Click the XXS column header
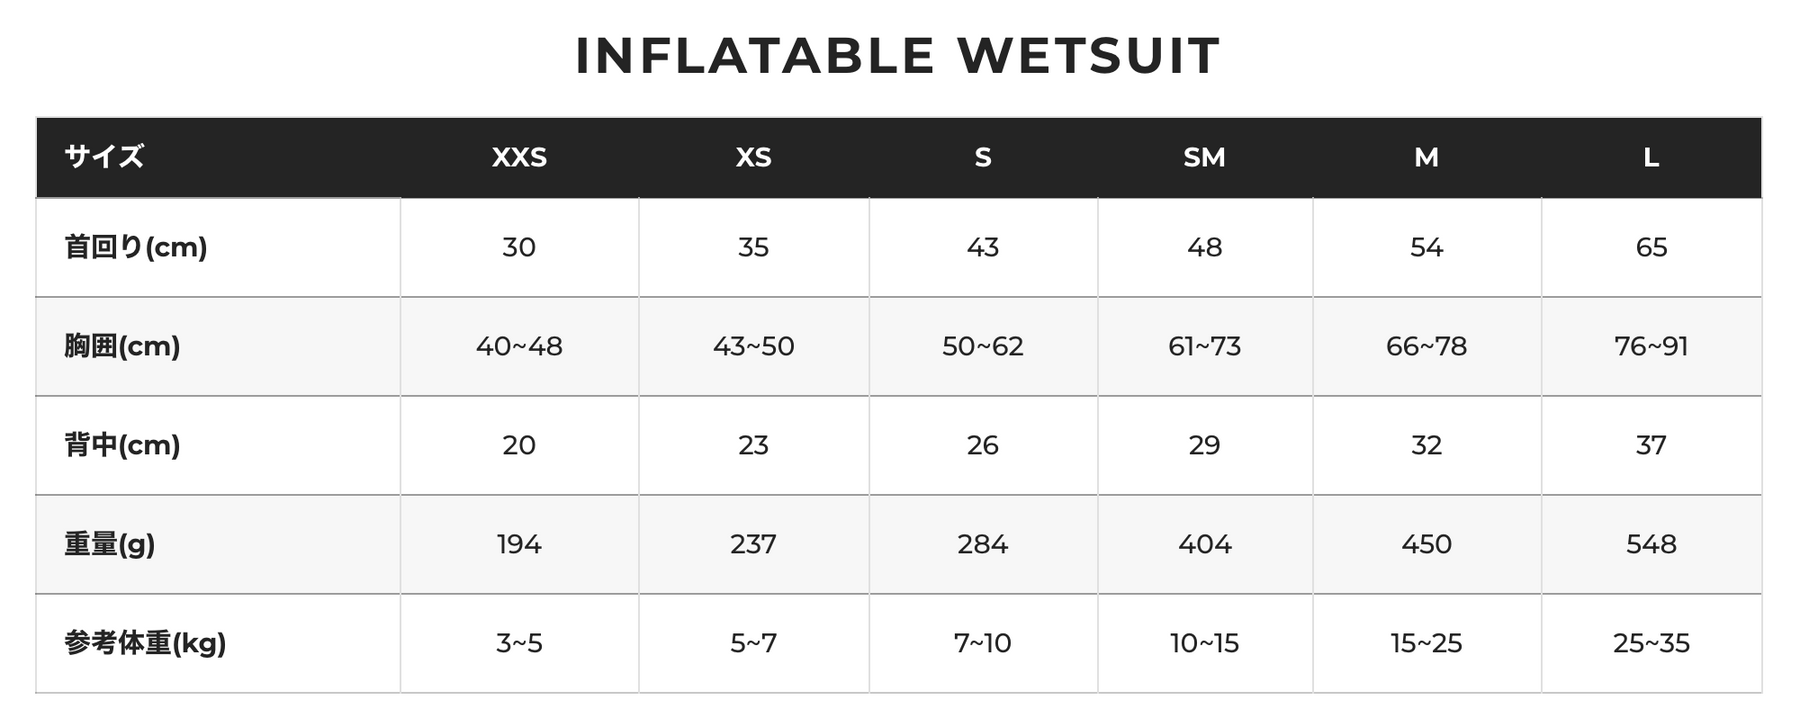 click(x=519, y=157)
